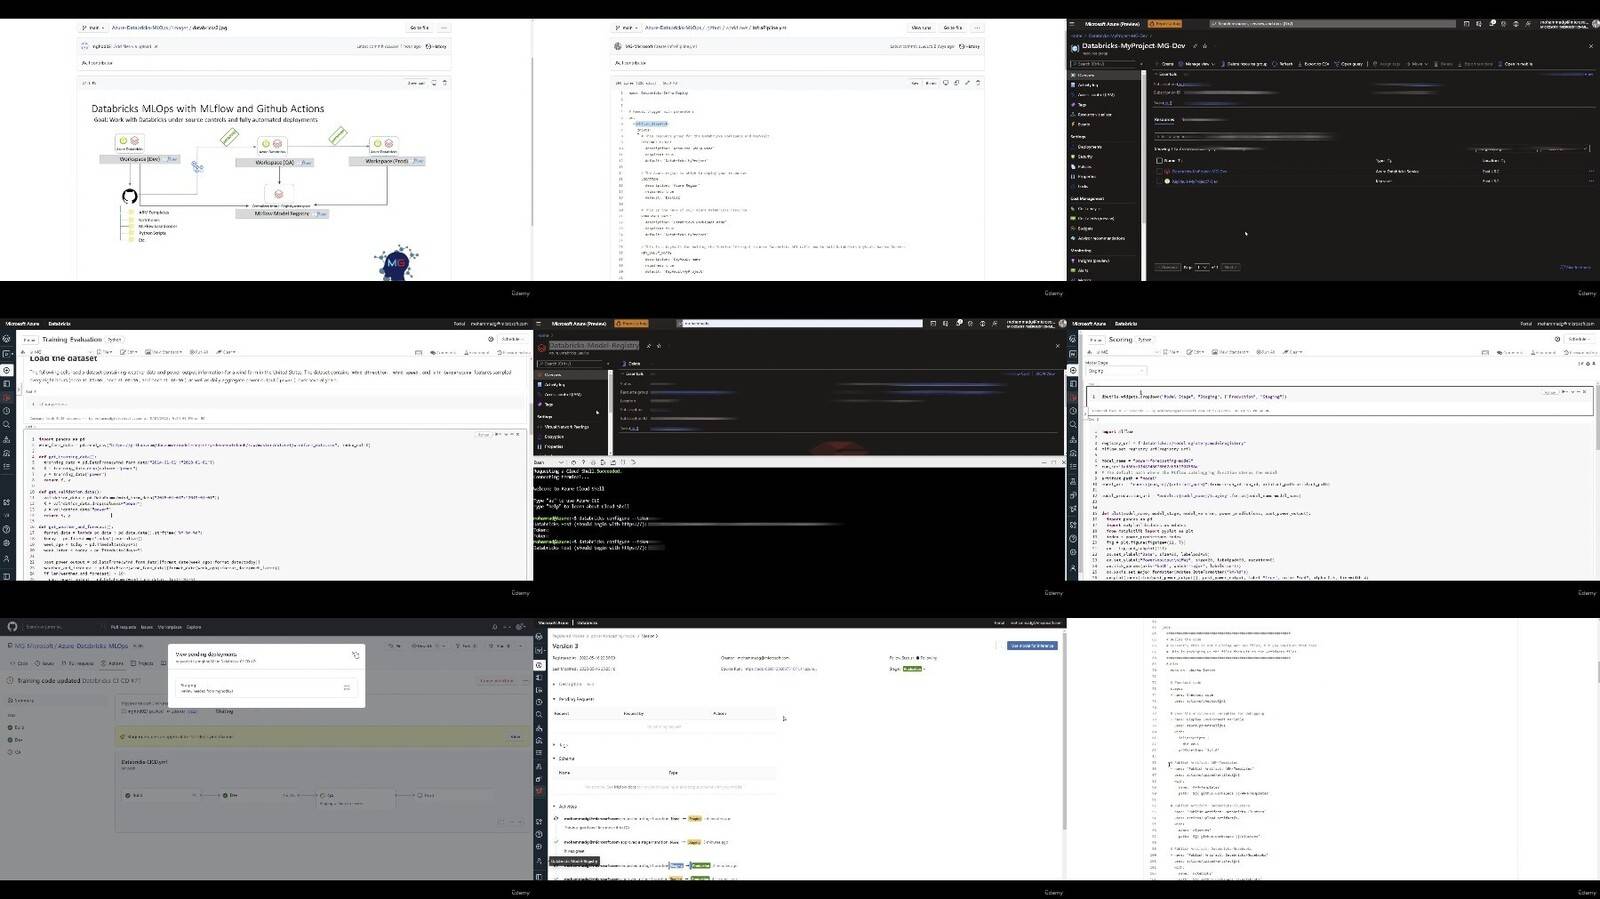Close the Databricks-MyProject-MG-Dev blade
1600x899 pixels.
click(1590, 46)
